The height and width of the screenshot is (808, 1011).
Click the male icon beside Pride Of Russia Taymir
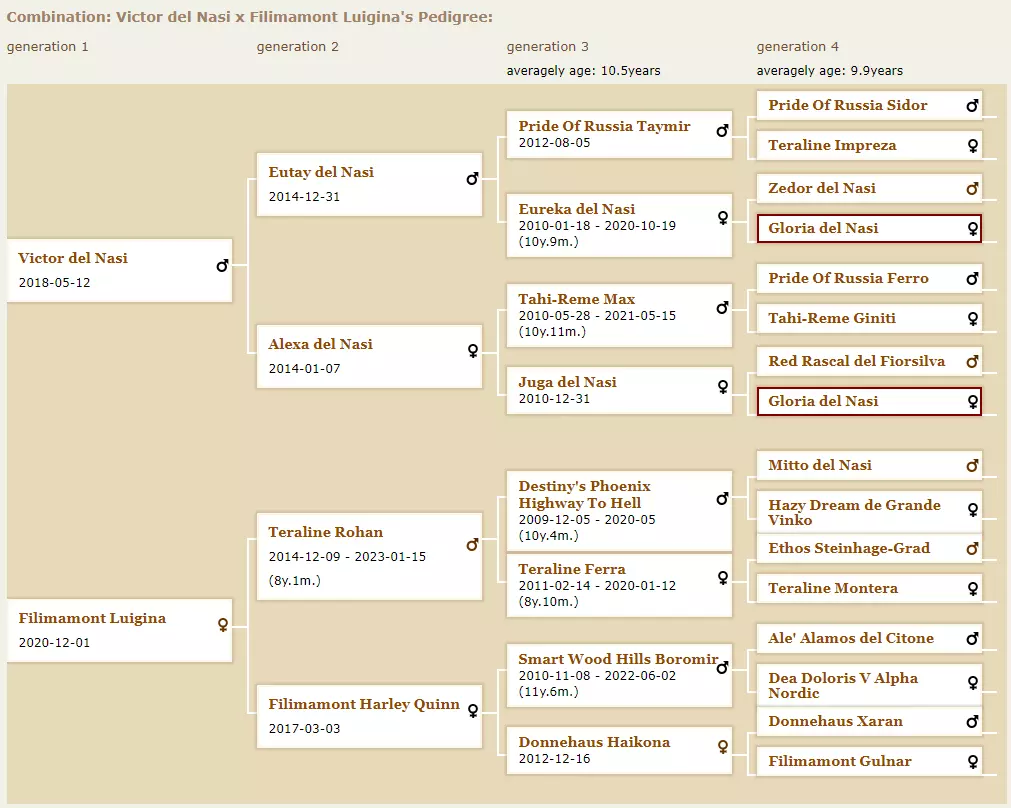[723, 131]
